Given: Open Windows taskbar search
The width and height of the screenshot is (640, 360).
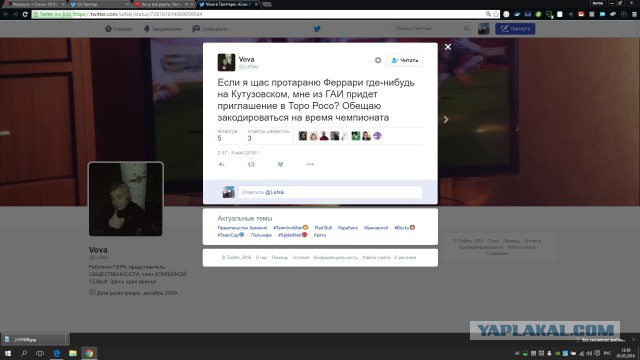Looking at the screenshot, I should pyautogui.click(x=24, y=353).
